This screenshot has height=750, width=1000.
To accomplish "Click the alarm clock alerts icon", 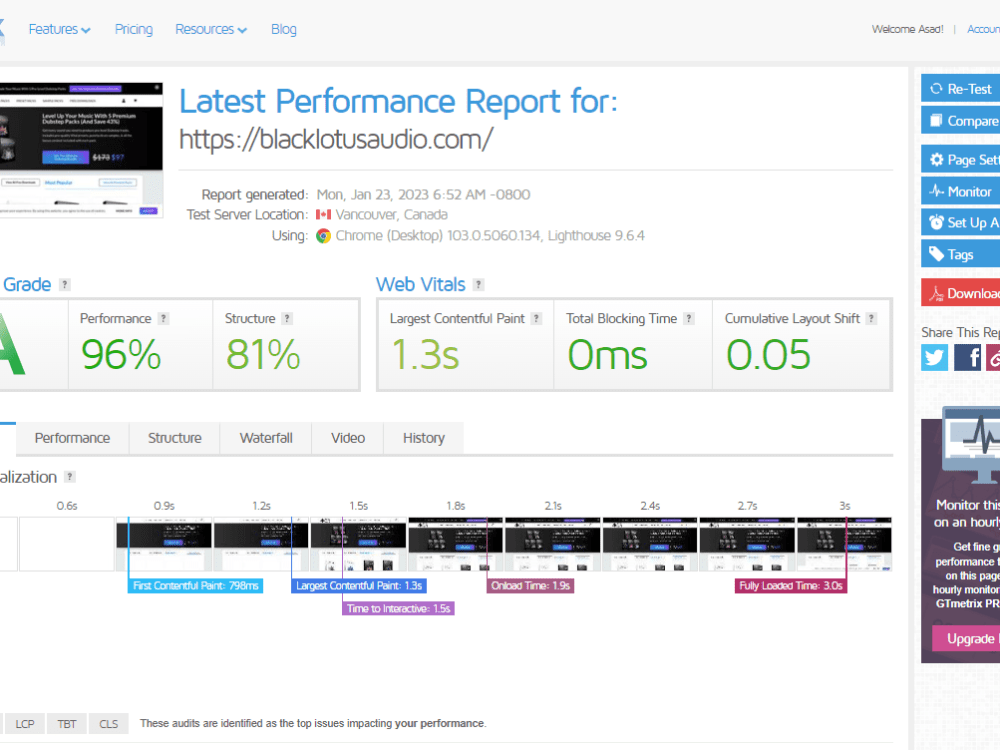I will click(x=936, y=222).
